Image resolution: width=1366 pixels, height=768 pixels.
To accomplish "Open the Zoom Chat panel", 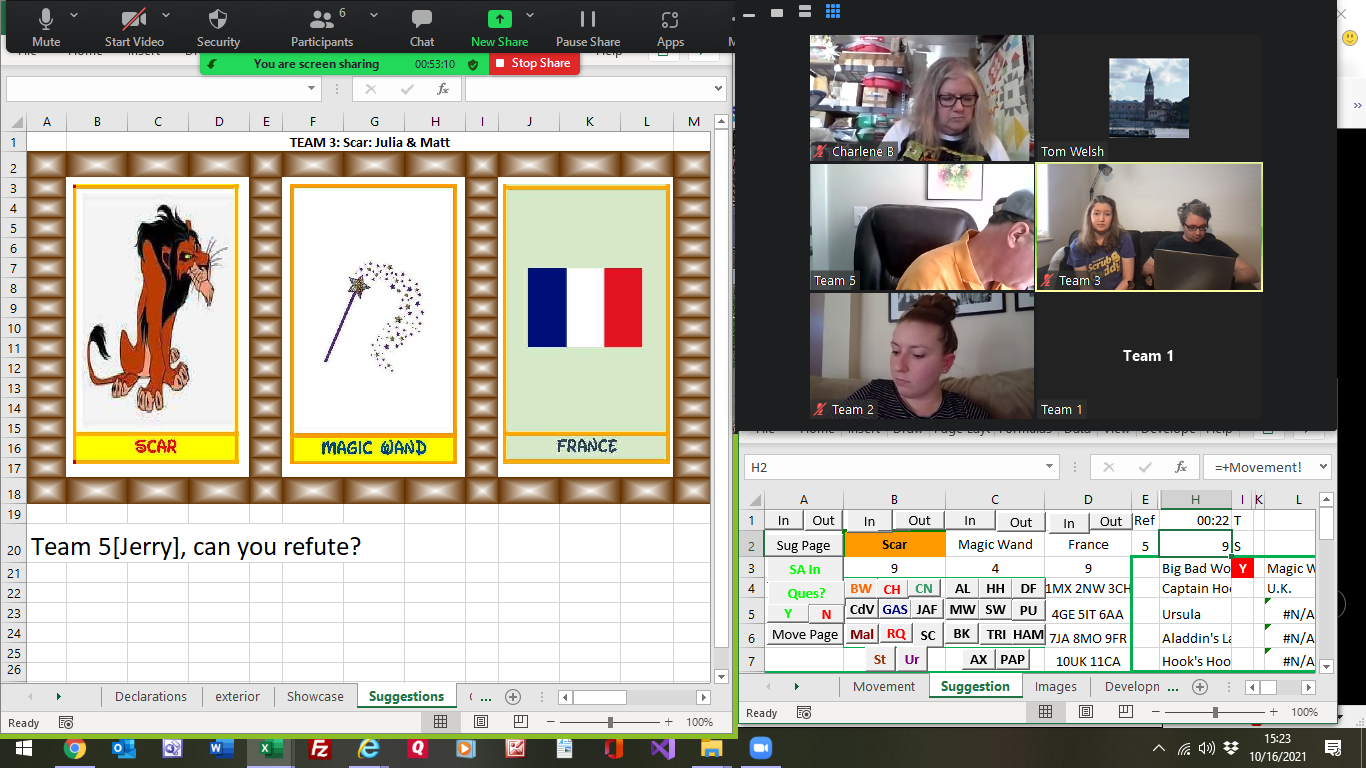I will tap(422, 19).
